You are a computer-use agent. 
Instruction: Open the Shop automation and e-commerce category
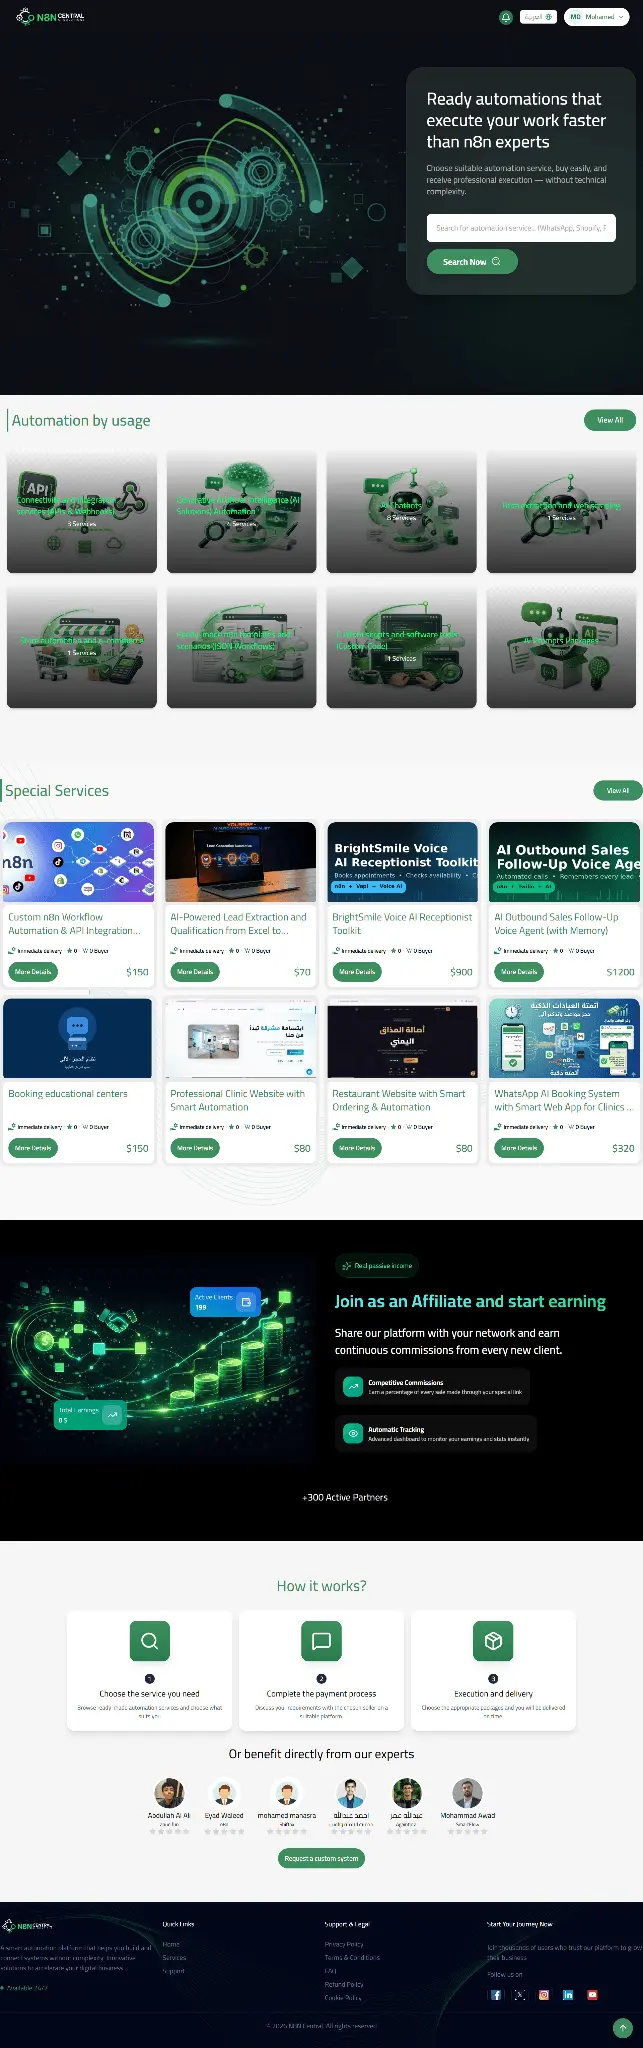[82, 647]
